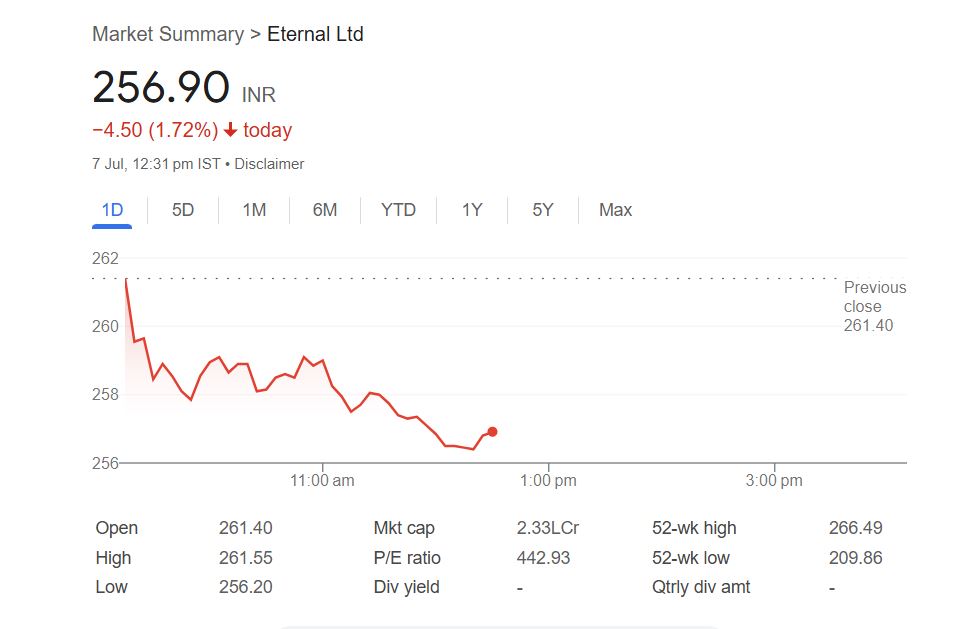Select the 1D time range tab

[x=112, y=210]
